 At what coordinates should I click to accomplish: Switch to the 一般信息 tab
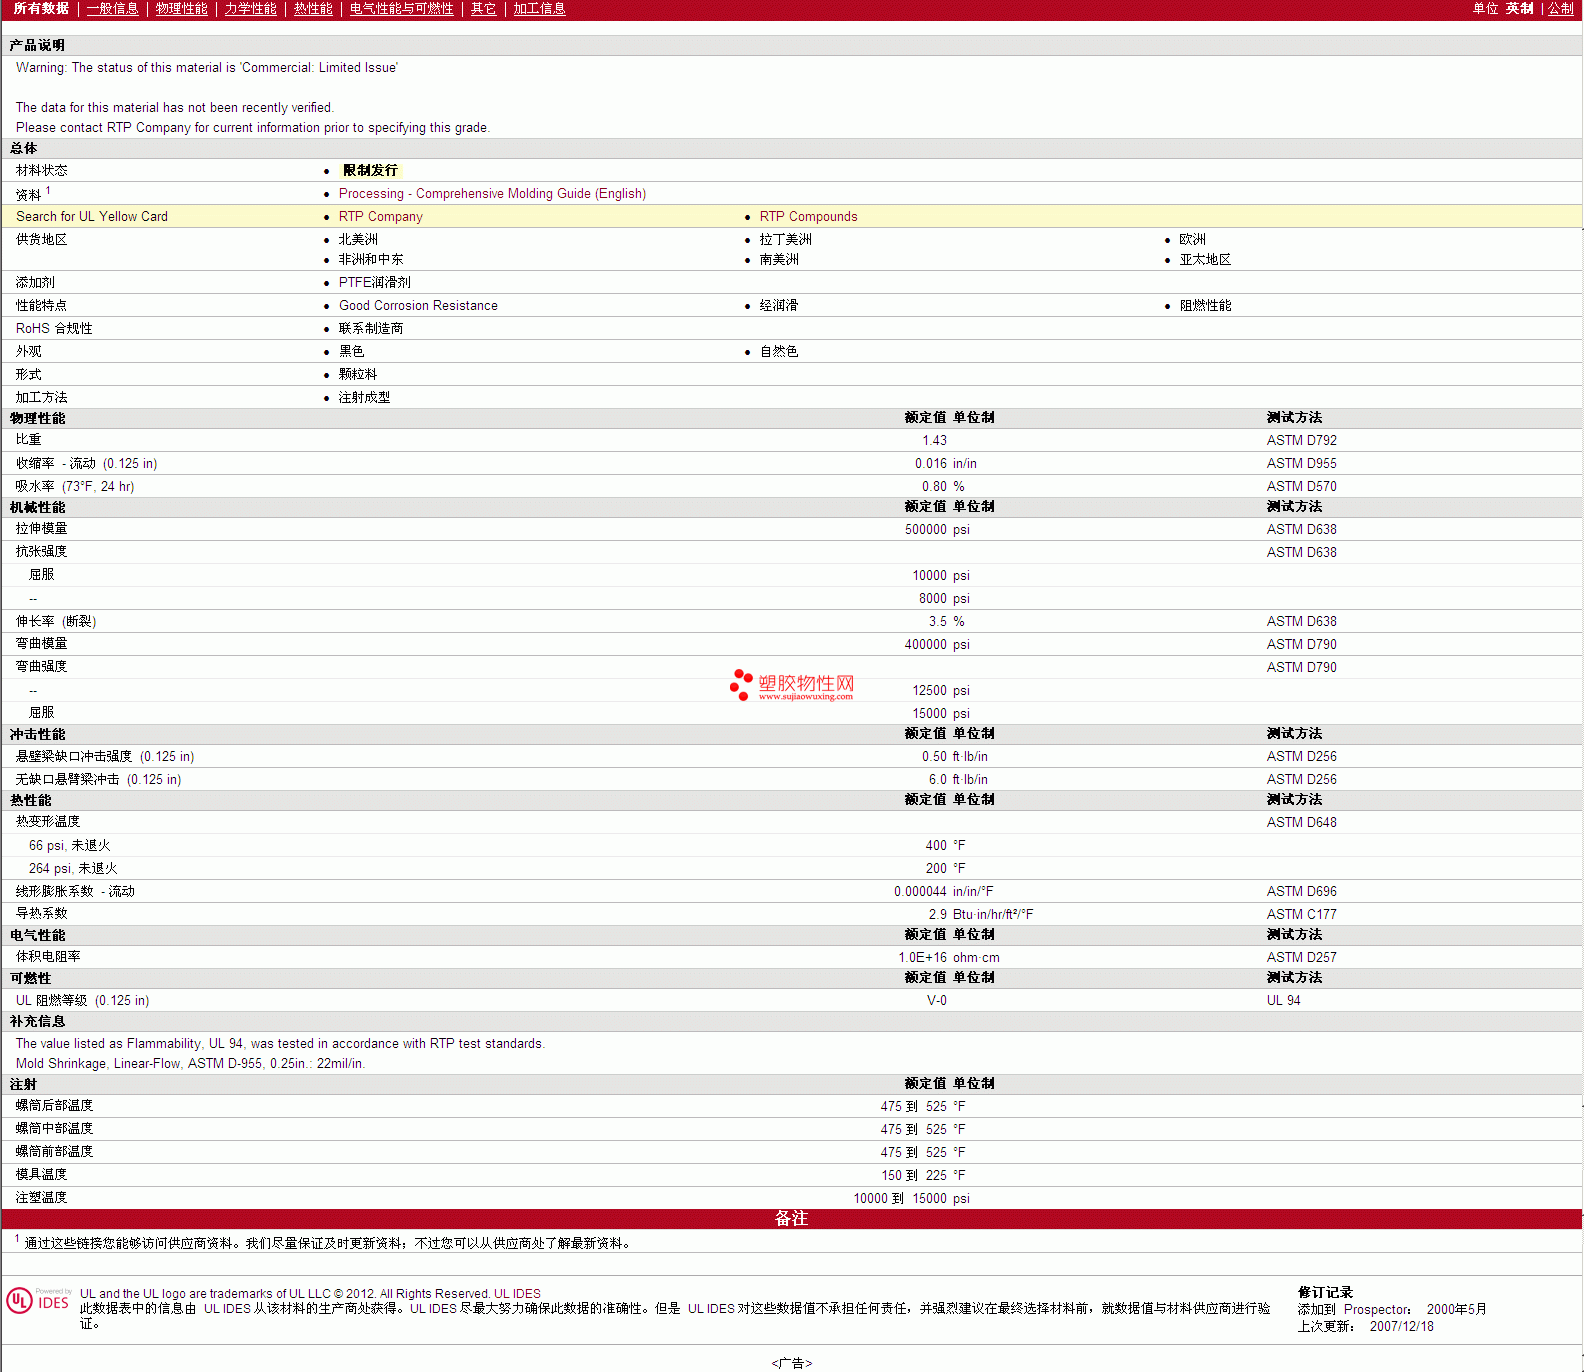[x=112, y=8]
